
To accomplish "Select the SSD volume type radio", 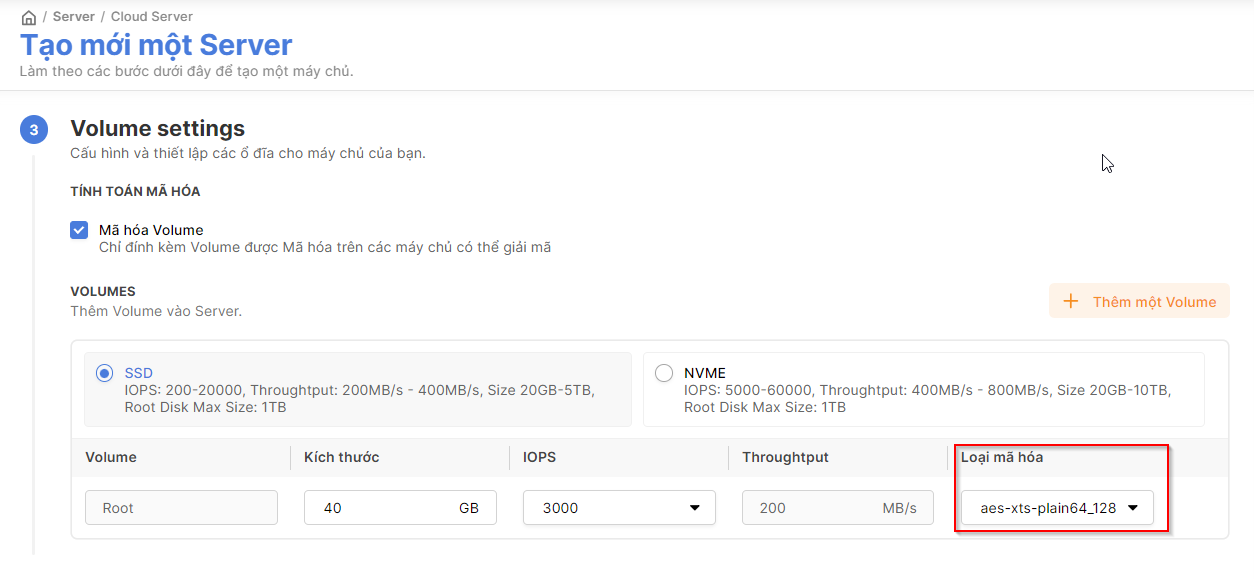I will (x=104, y=373).
